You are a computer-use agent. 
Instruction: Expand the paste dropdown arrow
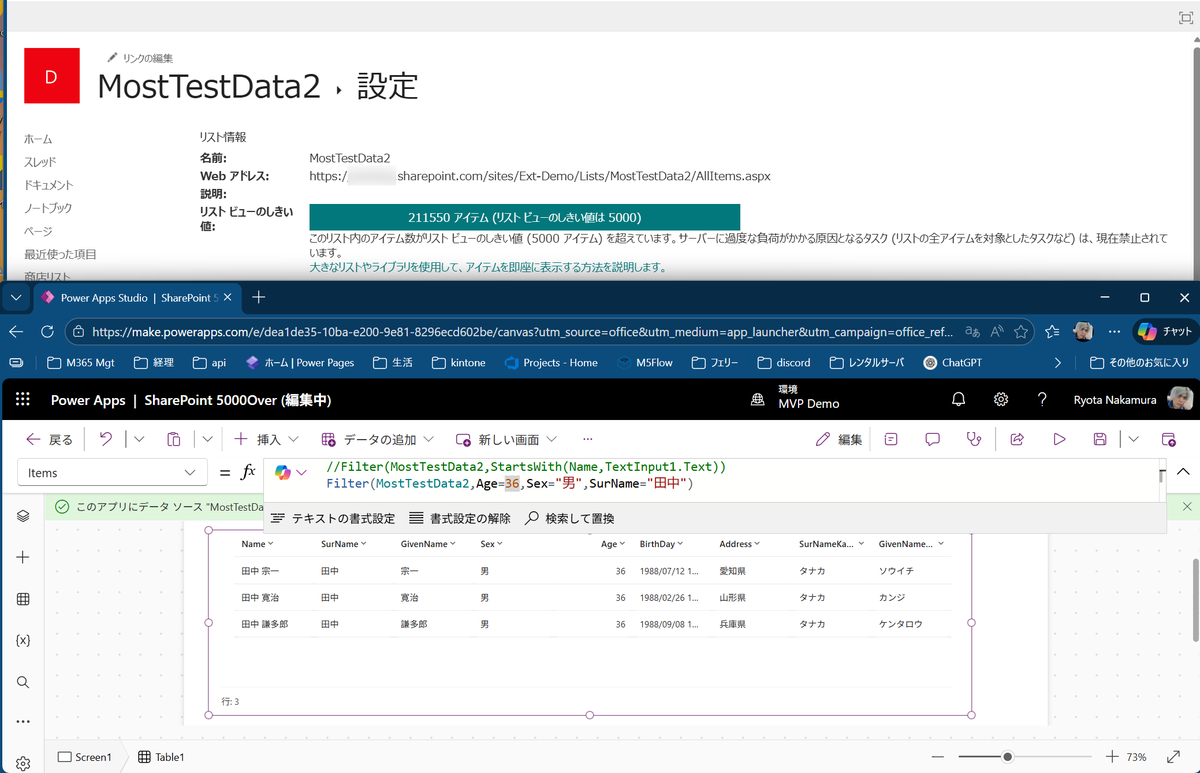tap(207, 439)
